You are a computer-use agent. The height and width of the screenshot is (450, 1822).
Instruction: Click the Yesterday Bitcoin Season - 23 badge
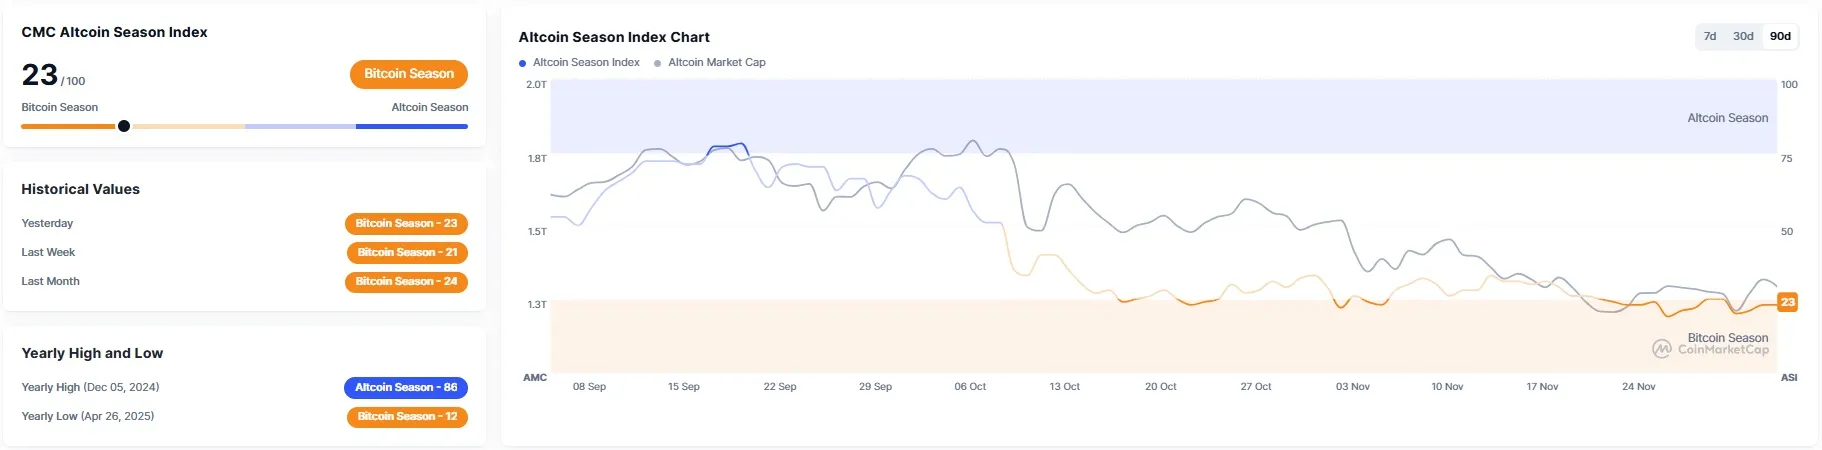(x=406, y=224)
